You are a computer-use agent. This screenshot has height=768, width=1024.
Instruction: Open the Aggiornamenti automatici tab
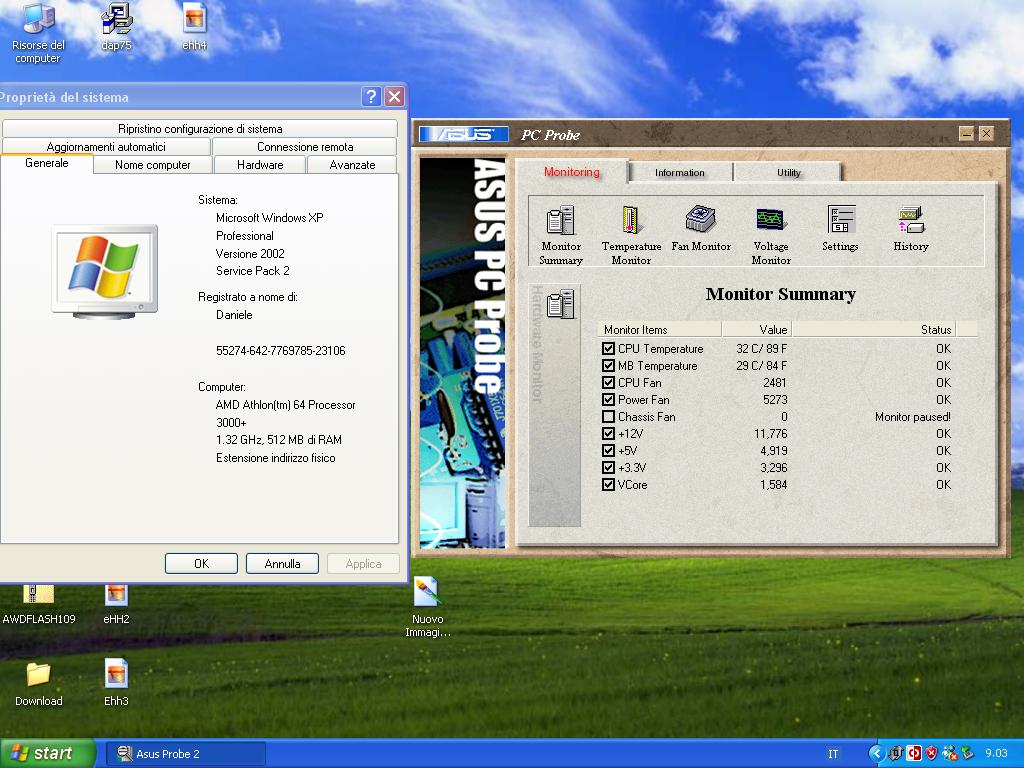(x=106, y=146)
